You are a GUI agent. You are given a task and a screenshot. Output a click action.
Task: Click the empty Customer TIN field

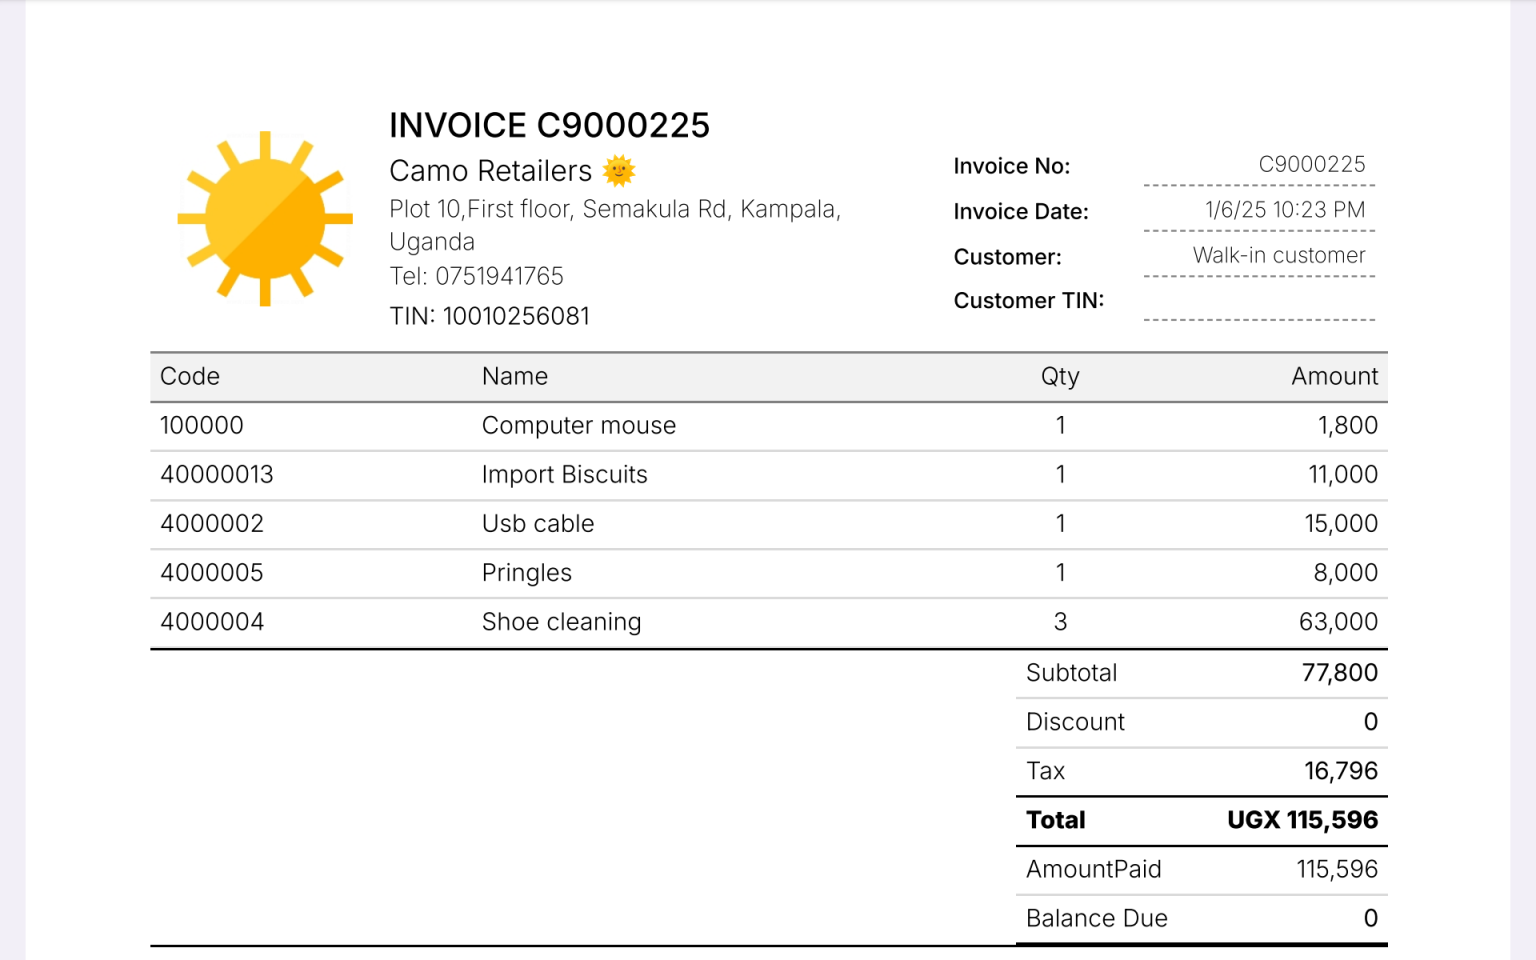pos(1260,310)
